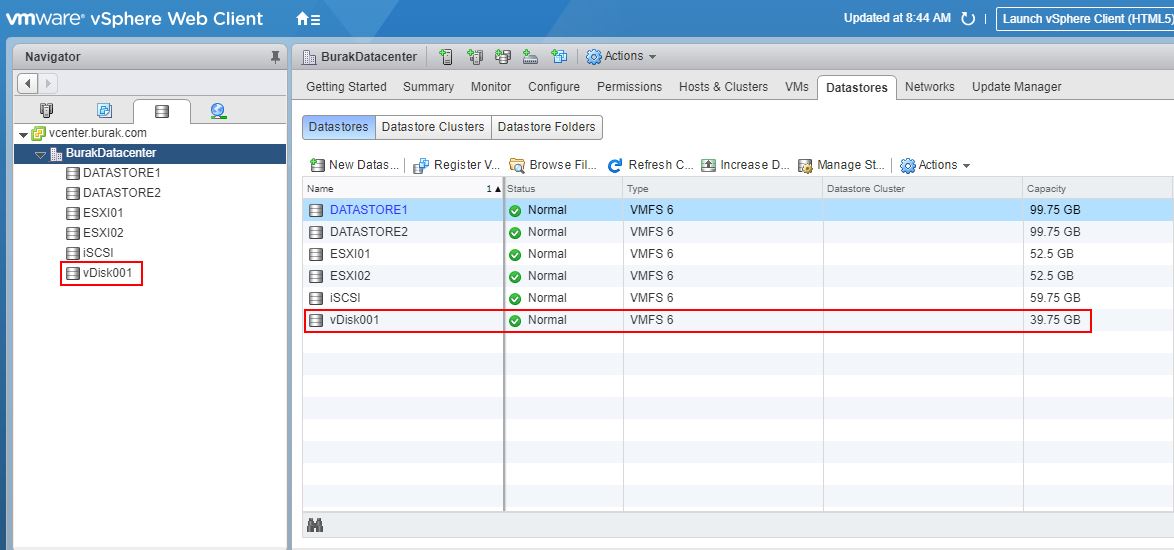The height and width of the screenshot is (550, 1174).
Task: Open the Monitor tab
Action: point(491,87)
